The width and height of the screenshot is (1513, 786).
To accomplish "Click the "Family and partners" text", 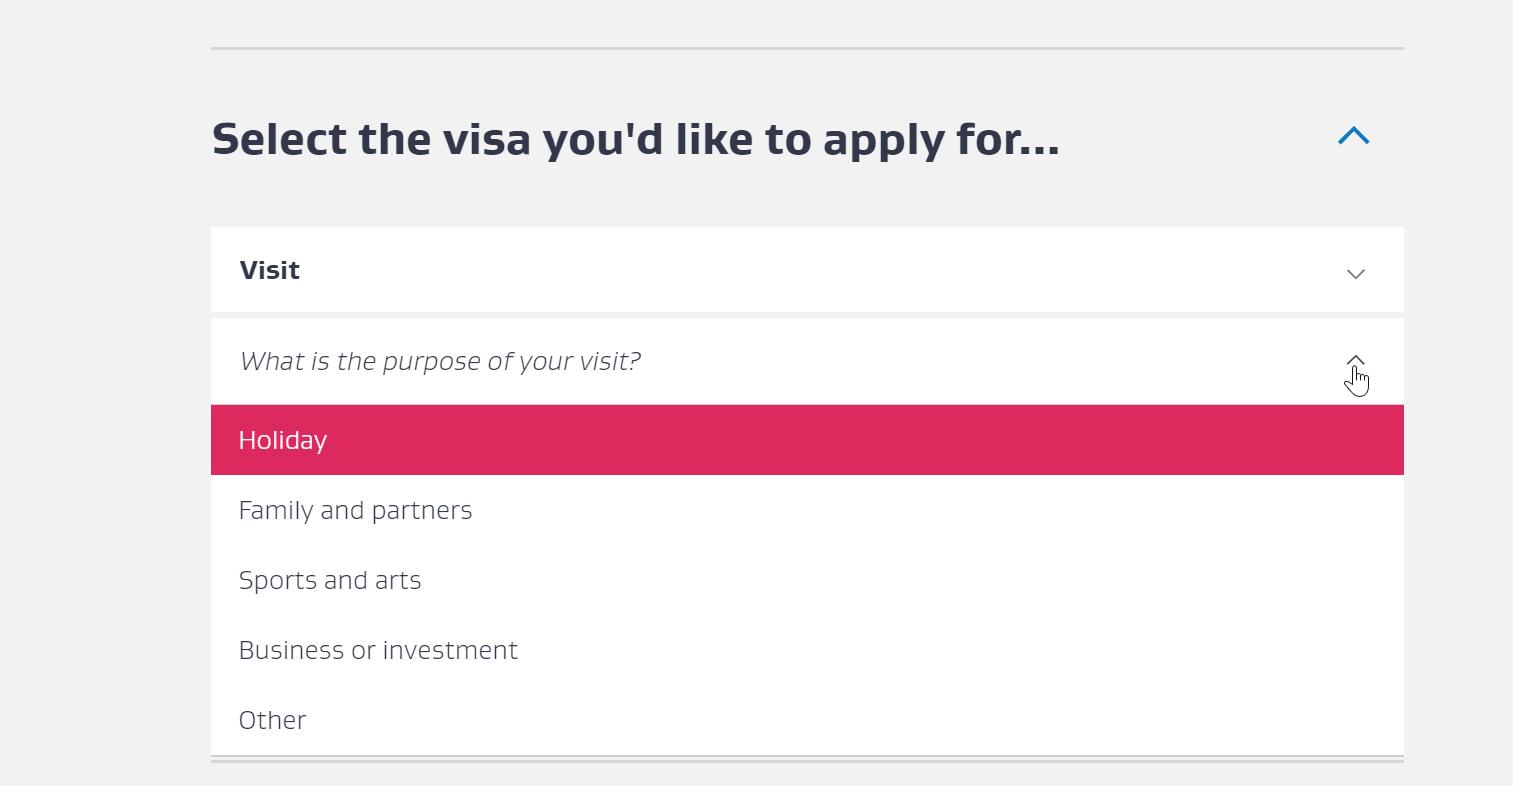I will (355, 510).
